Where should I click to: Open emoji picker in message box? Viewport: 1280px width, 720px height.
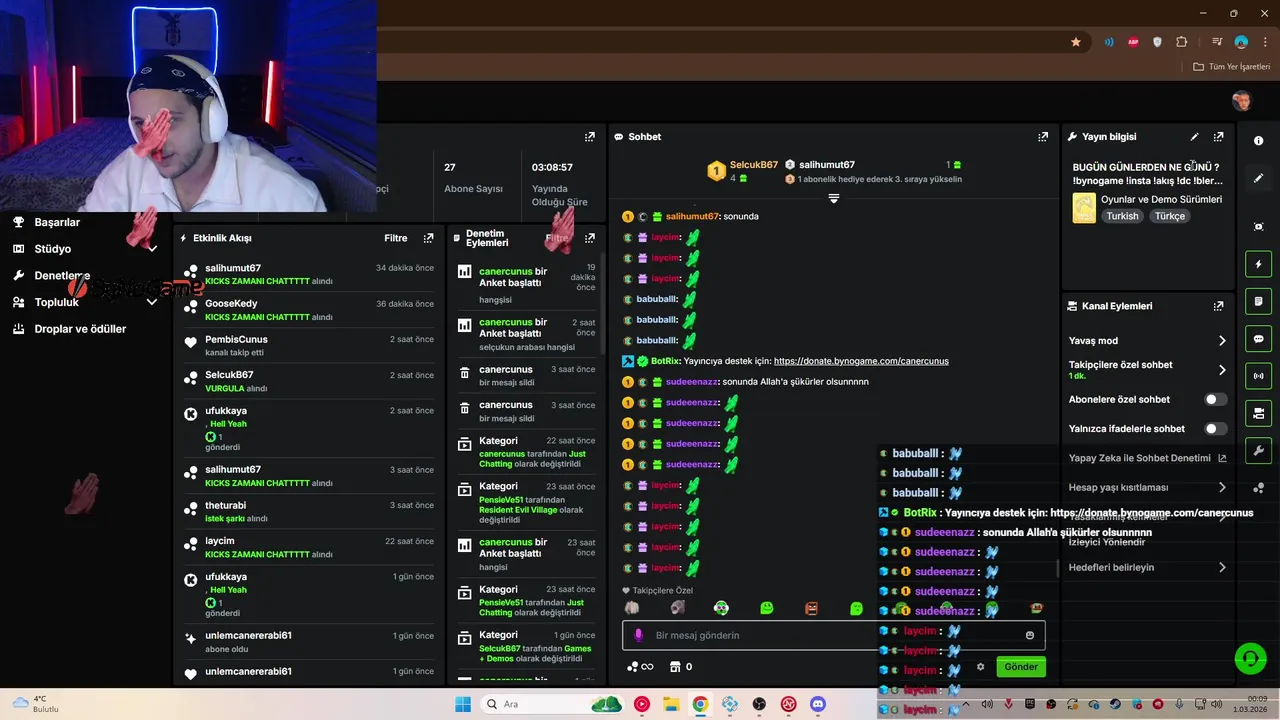[1030, 635]
